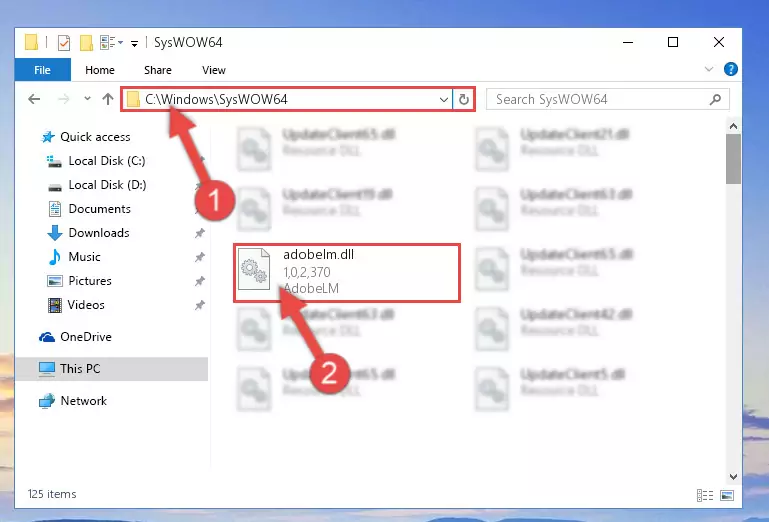The image size is (769, 522).
Task: Click the pin icon beside Downloads
Action: click(x=200, y=233)
